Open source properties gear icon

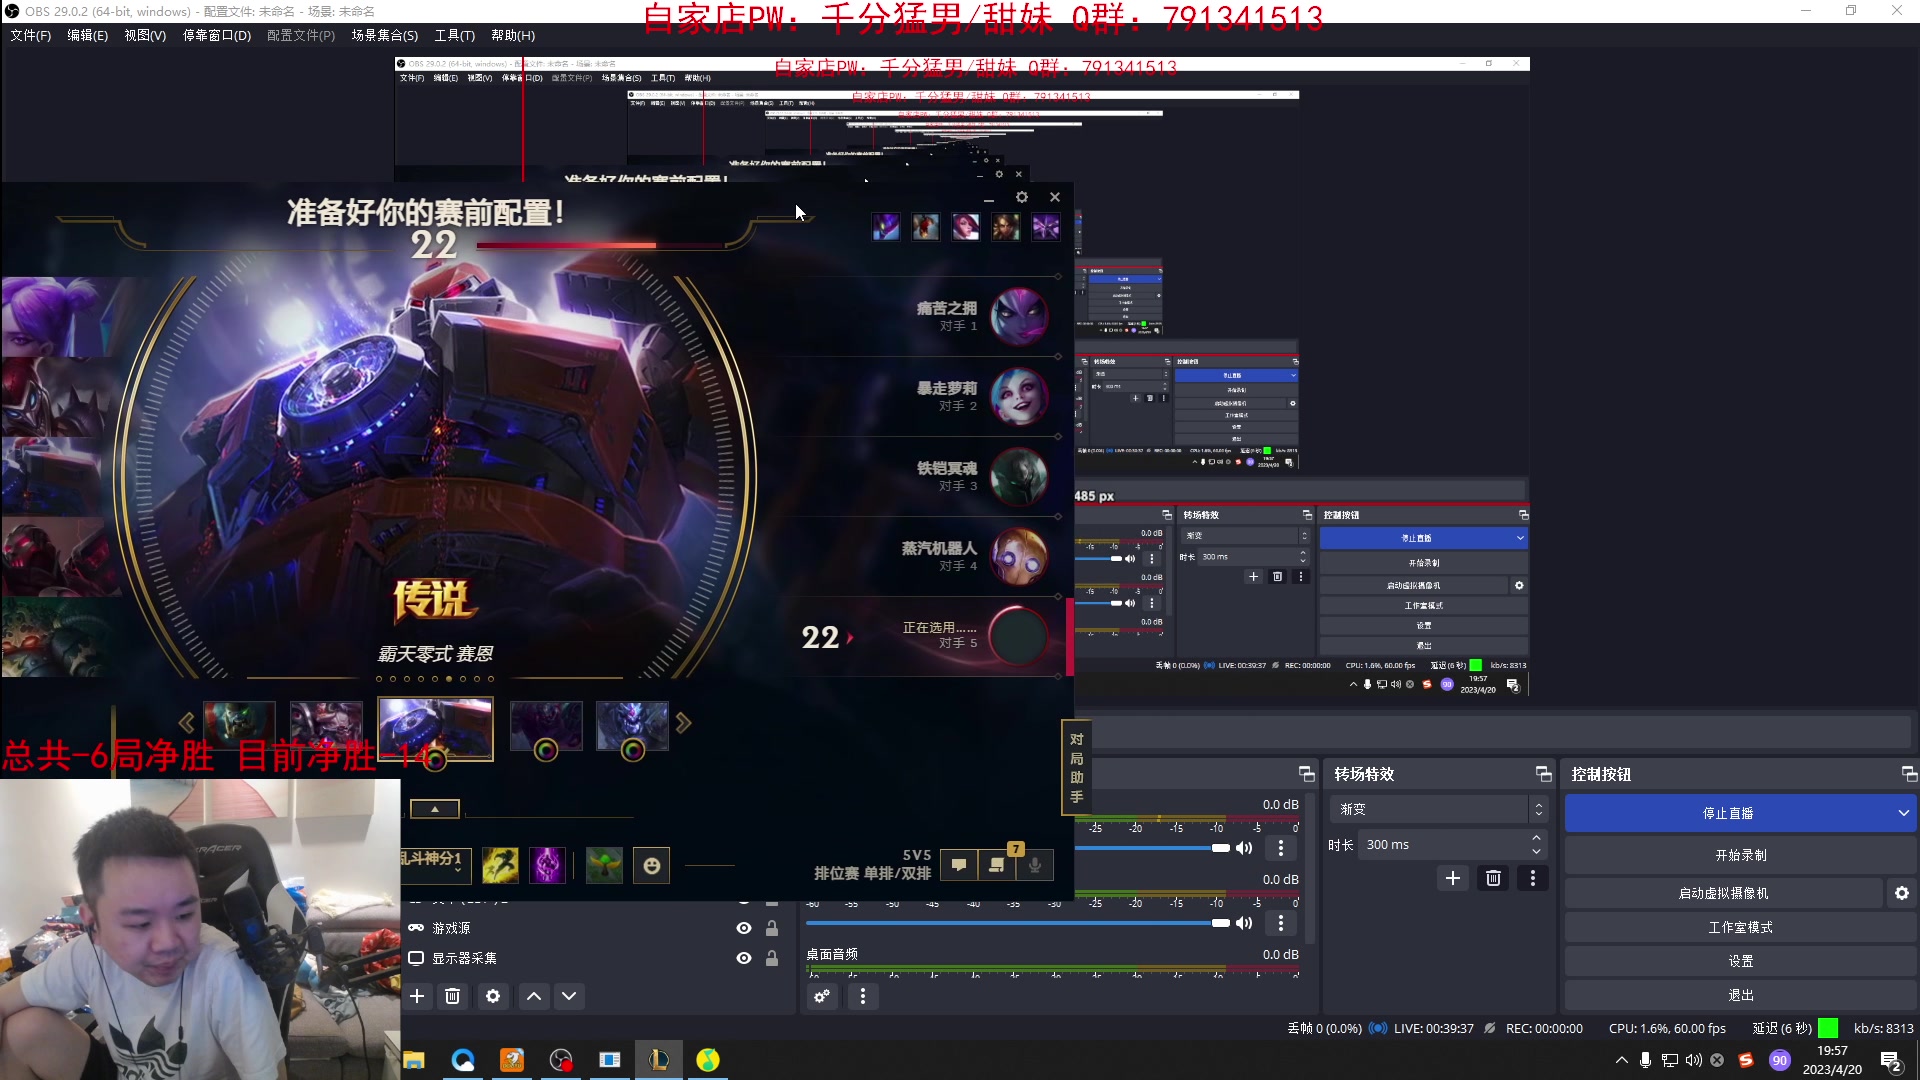point(493,996)
